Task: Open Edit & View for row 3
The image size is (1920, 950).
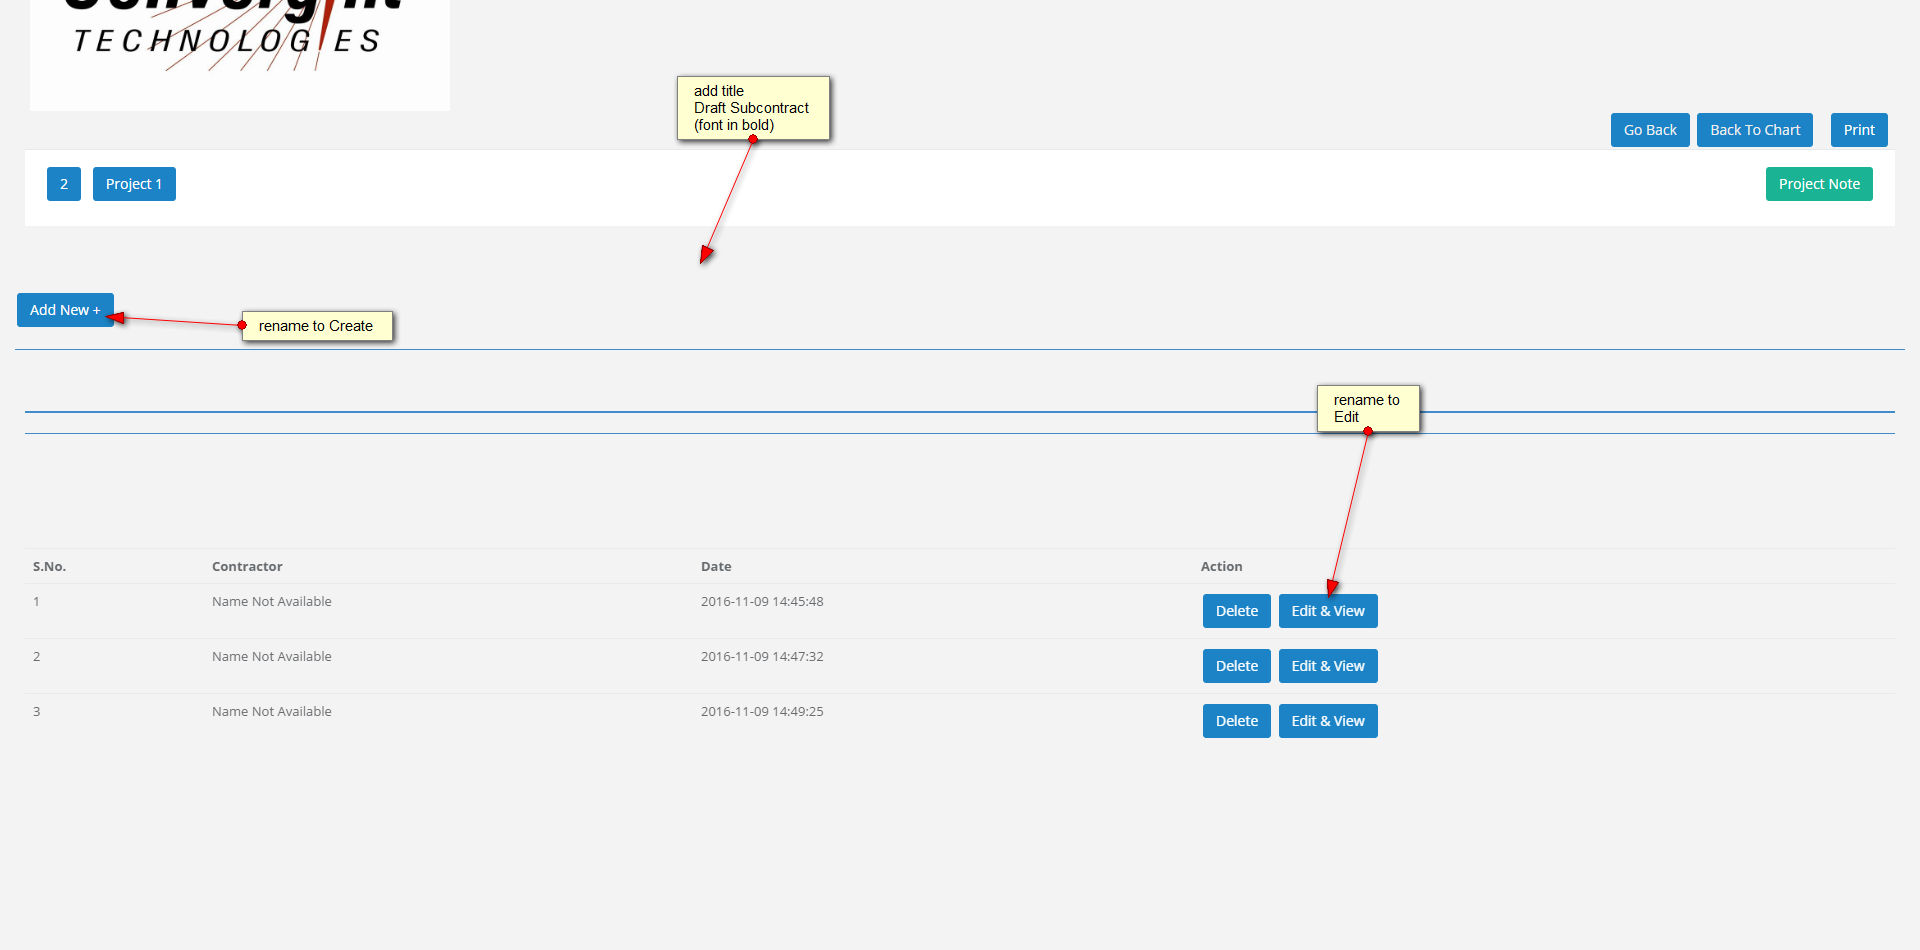Action: (x=1328, y=721)
